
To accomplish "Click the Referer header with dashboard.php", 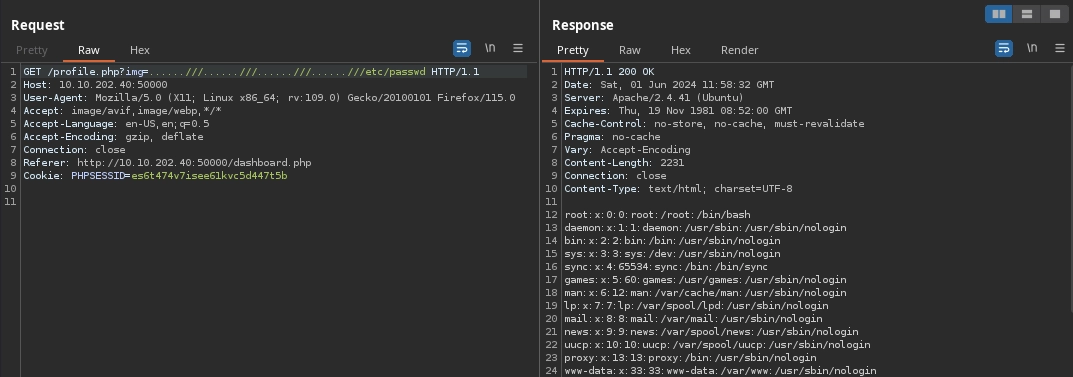I will (x=167, y=163).
